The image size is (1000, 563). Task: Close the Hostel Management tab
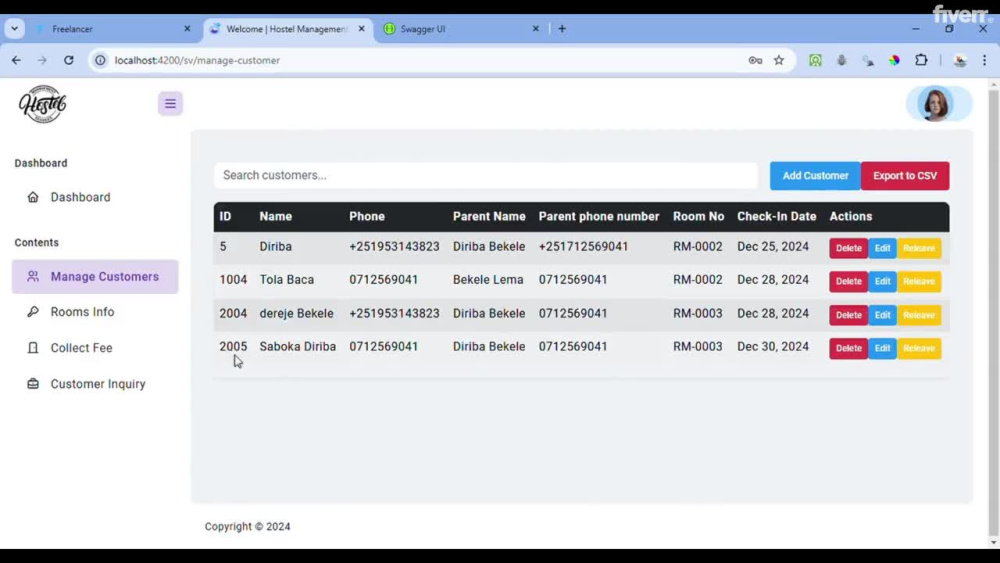click(x=361, y=29)
